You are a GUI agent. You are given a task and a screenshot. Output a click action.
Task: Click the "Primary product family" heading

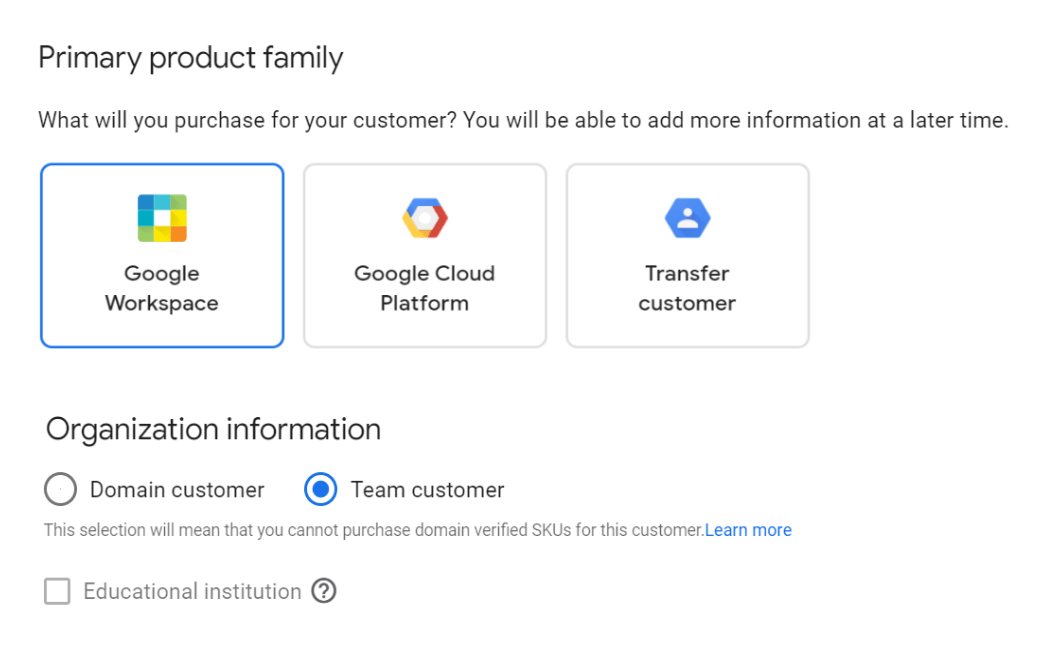[x=190, y=58]
